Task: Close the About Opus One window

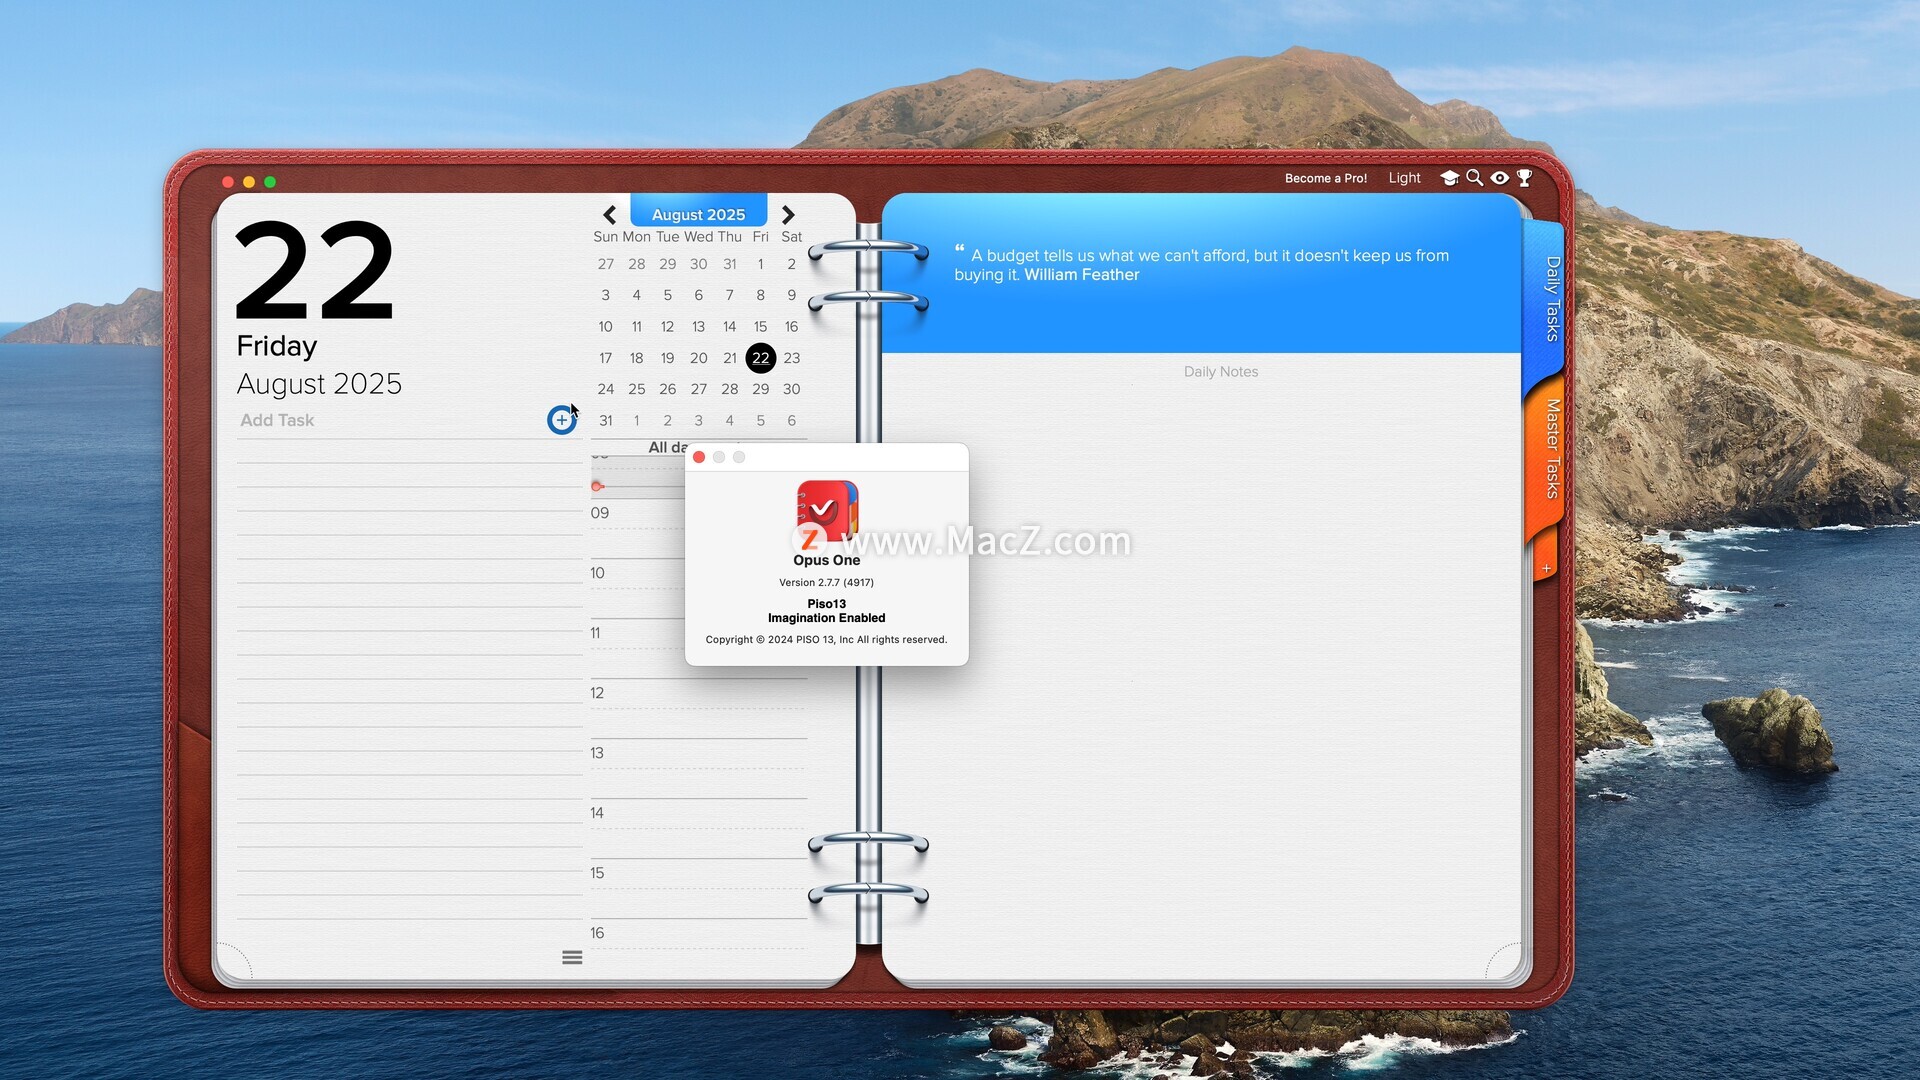Action: click(x=699, y=457)
